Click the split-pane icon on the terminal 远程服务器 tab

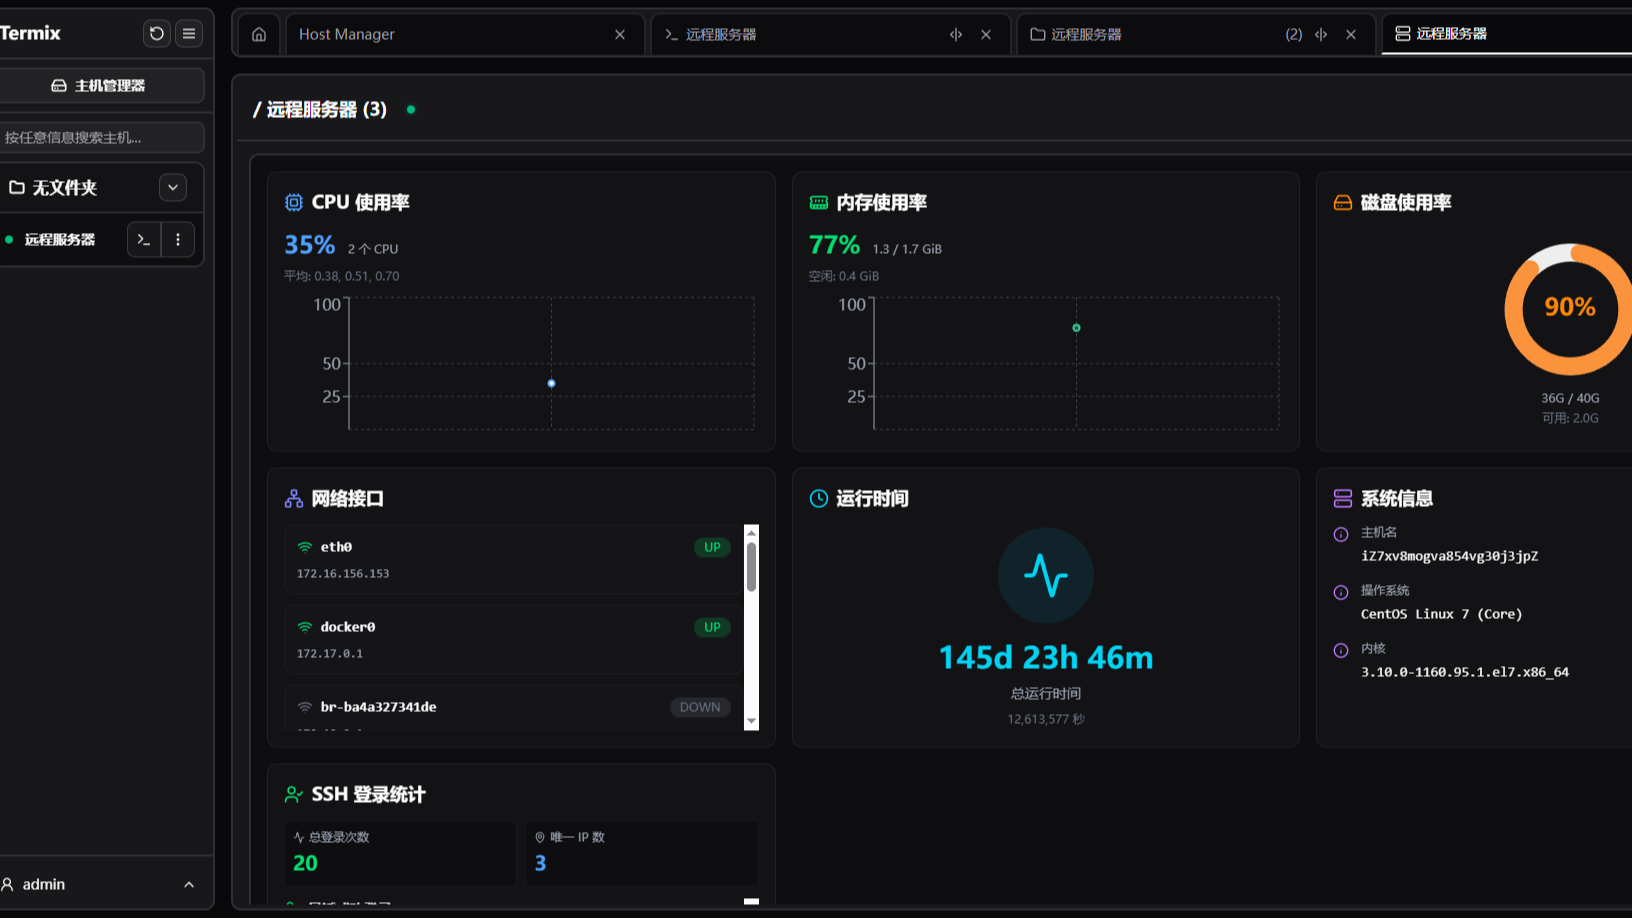click(955, 33)
